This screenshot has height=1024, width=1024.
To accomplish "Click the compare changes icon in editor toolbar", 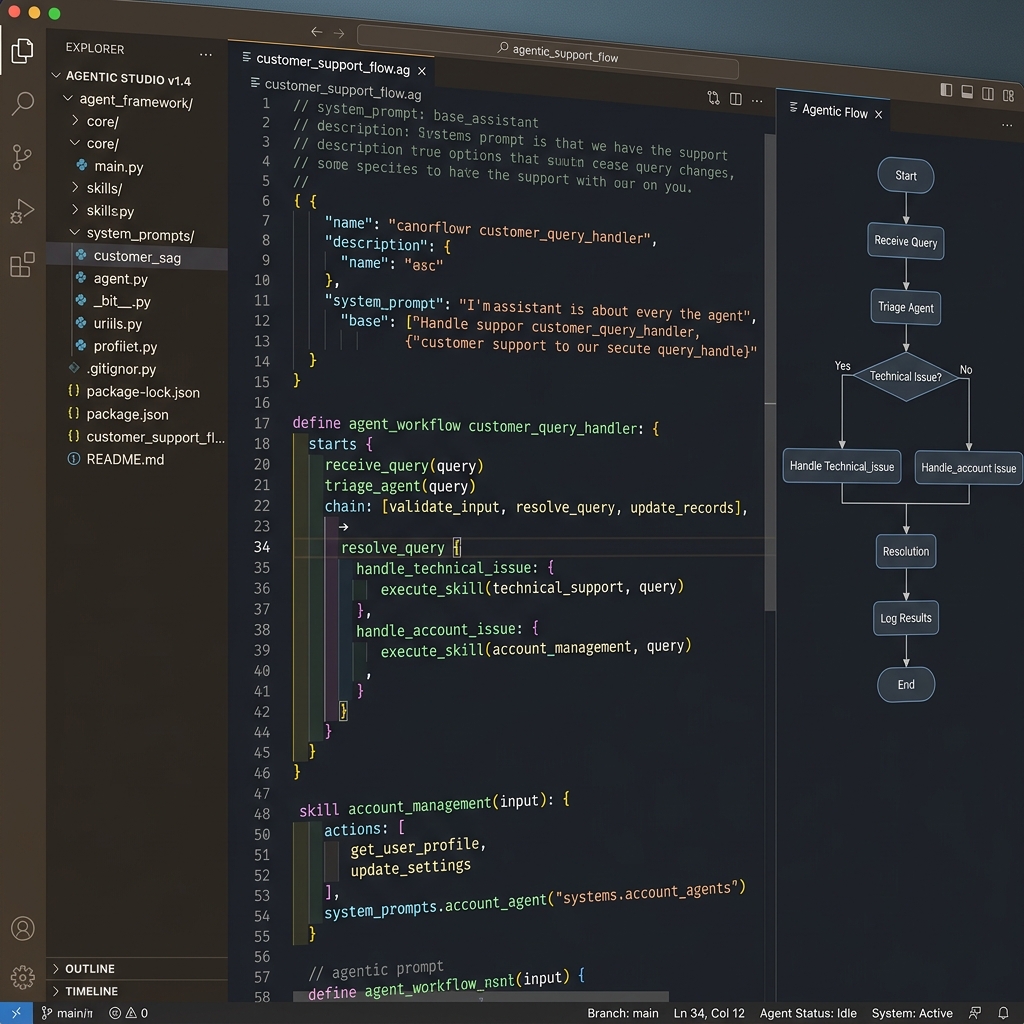I will tap(713, 98).
